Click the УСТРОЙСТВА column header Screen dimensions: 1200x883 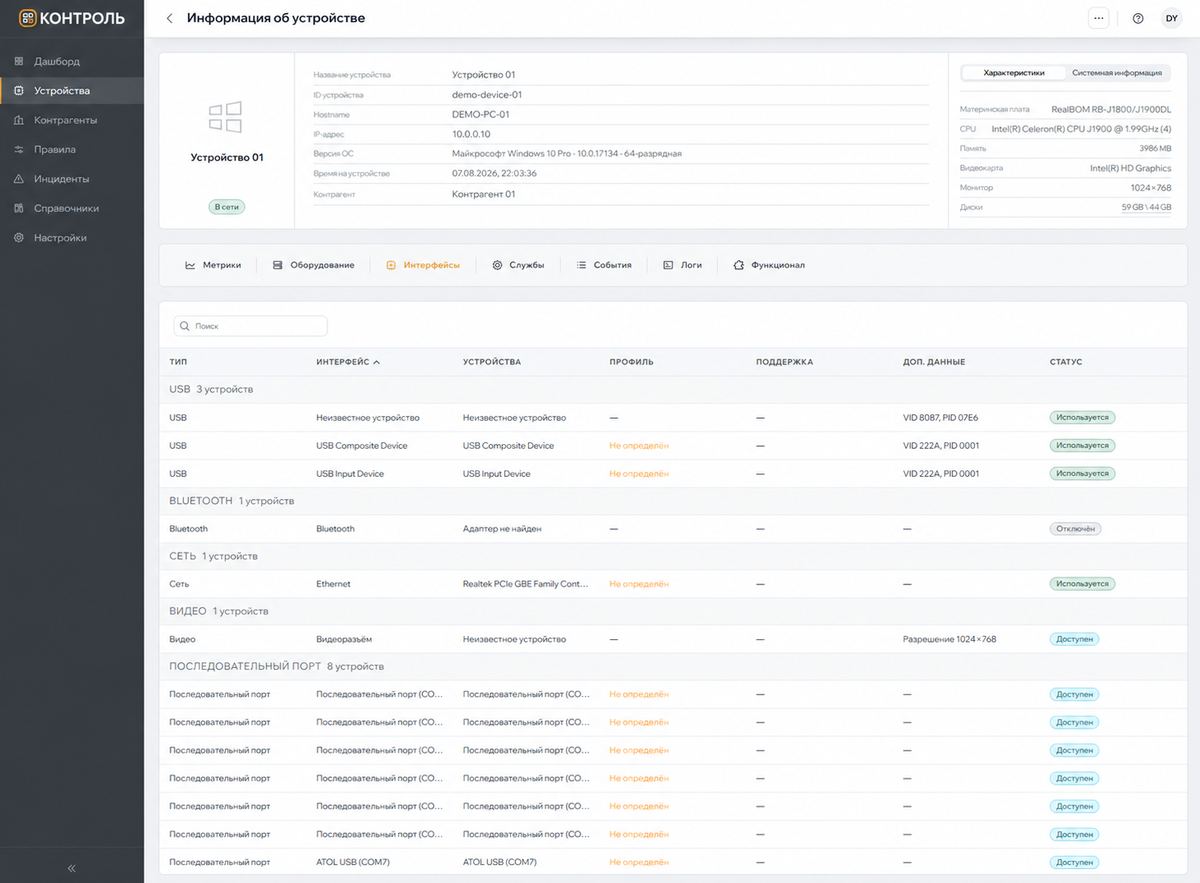tap(492, 362)
